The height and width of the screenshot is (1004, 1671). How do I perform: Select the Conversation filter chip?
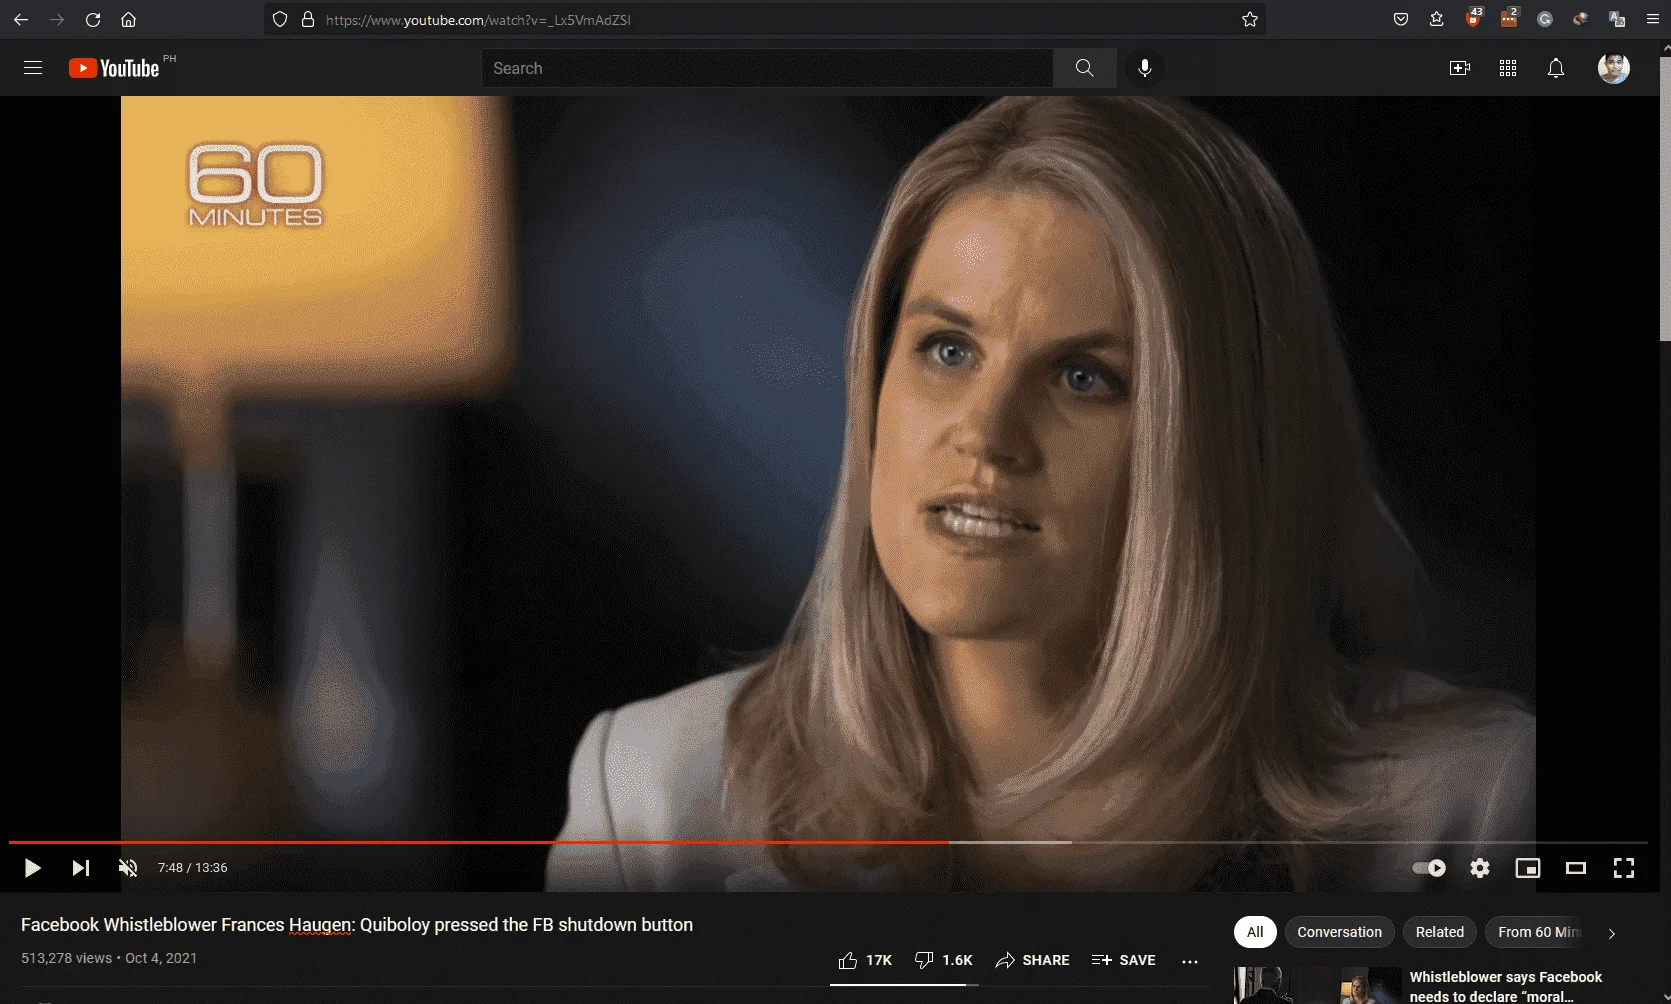[1340, 932]
